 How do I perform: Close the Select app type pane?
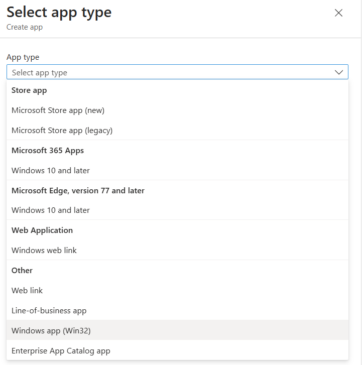pyautogui.click(x=338, y=13)
